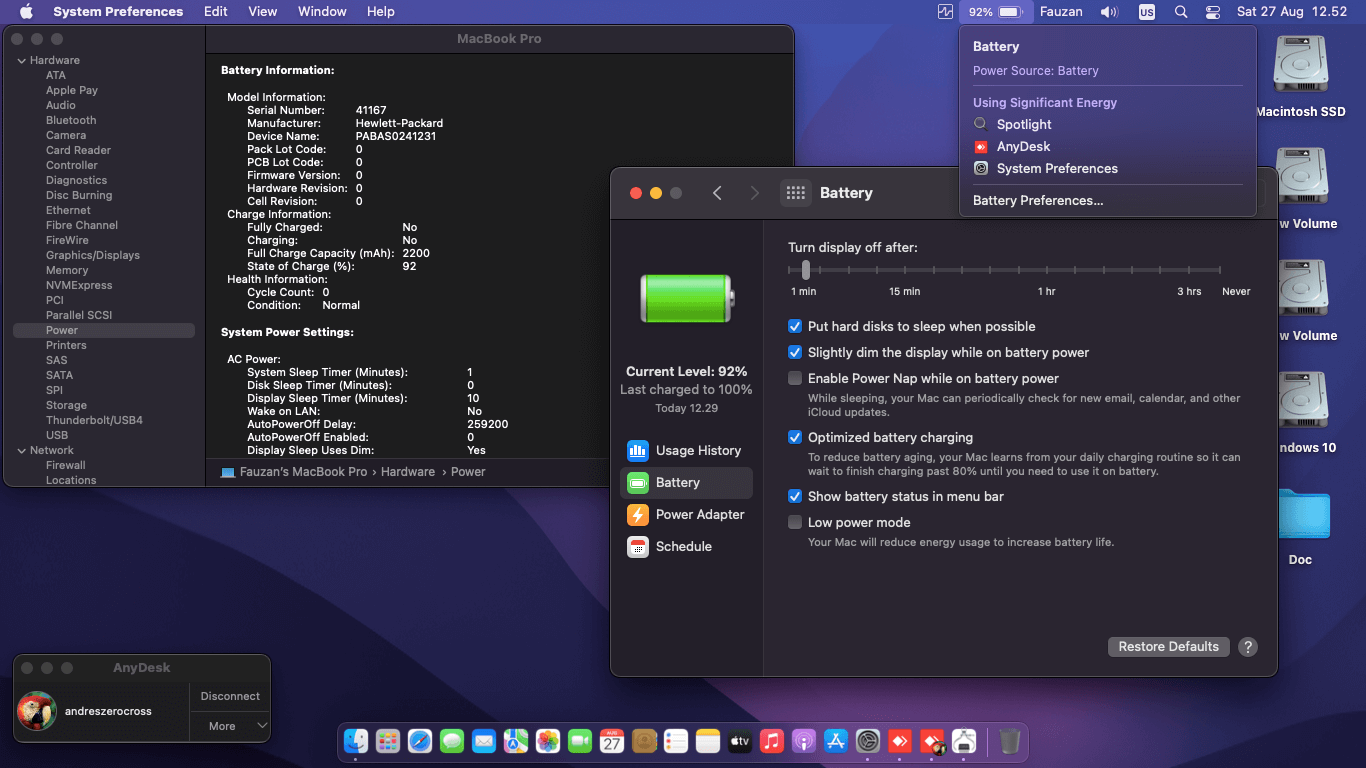Collapse the Hardware tree in System Information
This screenshot has width=1366, height=768.
pyautogui.click(x=22, y=60)
